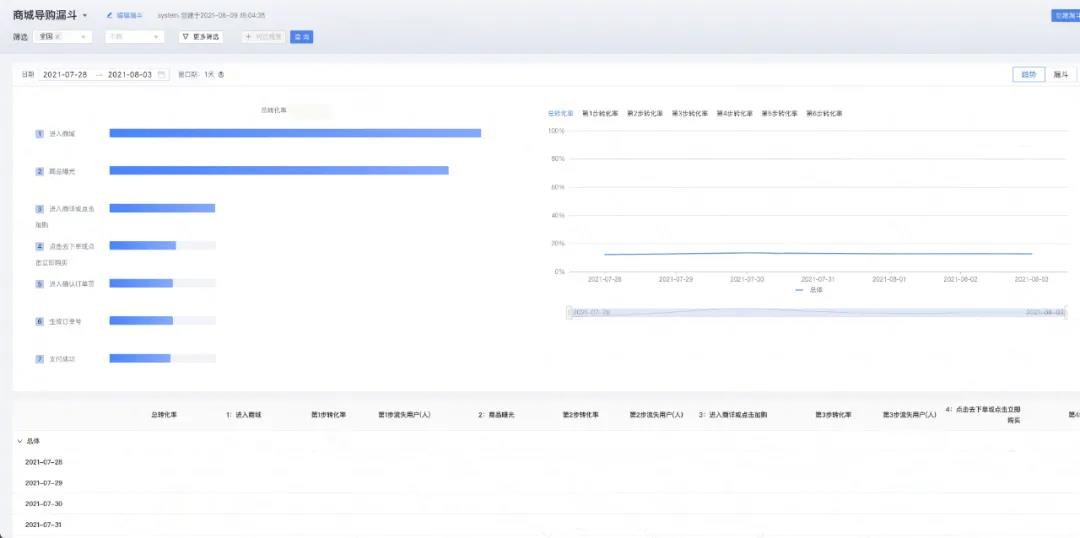
Task: Open the date range calendar icon
Action: click(162, 74)
